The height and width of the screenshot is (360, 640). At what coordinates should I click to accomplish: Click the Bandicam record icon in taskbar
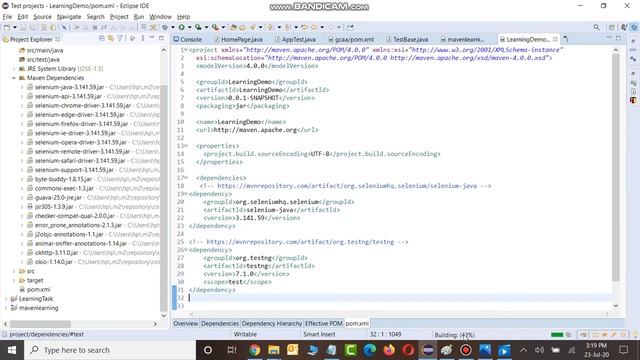point(466,350)
